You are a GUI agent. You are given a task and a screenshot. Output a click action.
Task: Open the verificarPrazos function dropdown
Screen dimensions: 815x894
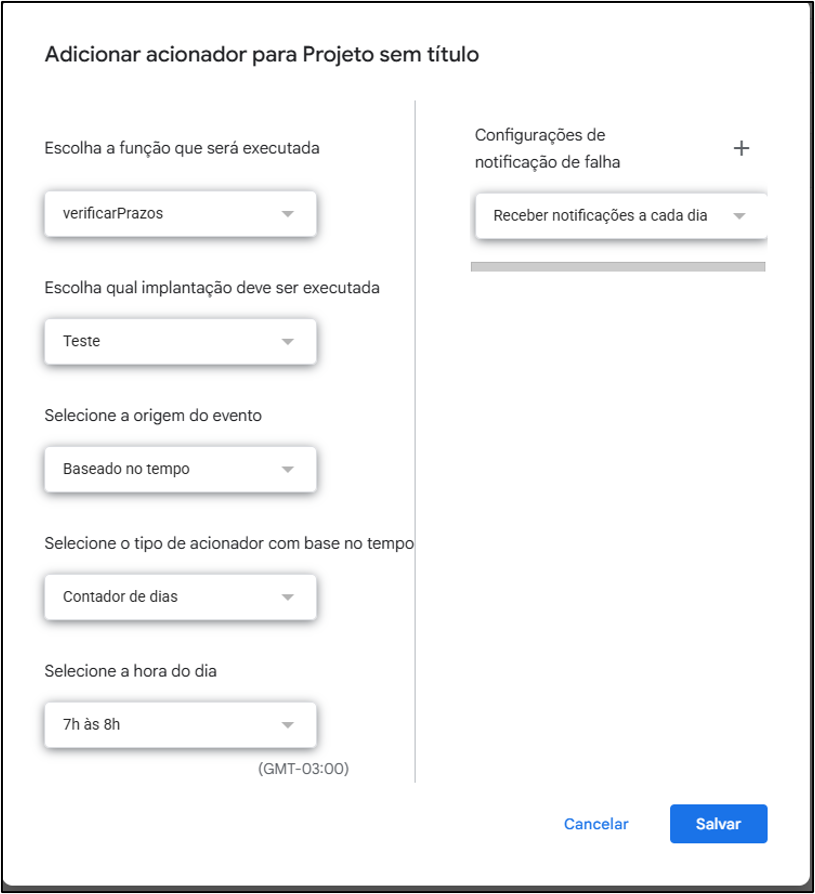pyautogui.click(x=180, y=214)
